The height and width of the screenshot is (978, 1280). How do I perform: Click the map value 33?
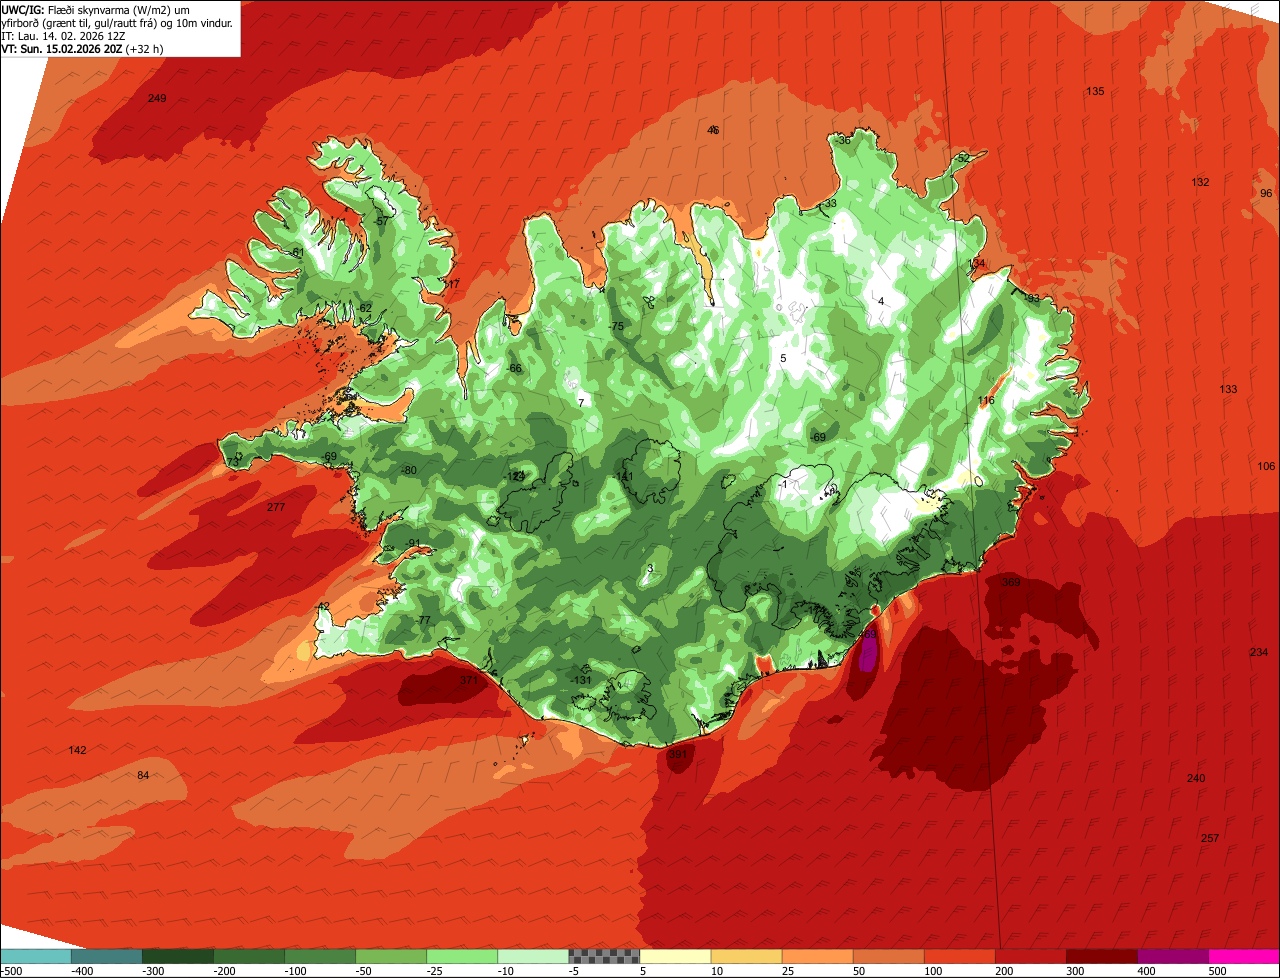tap(830, 203)
